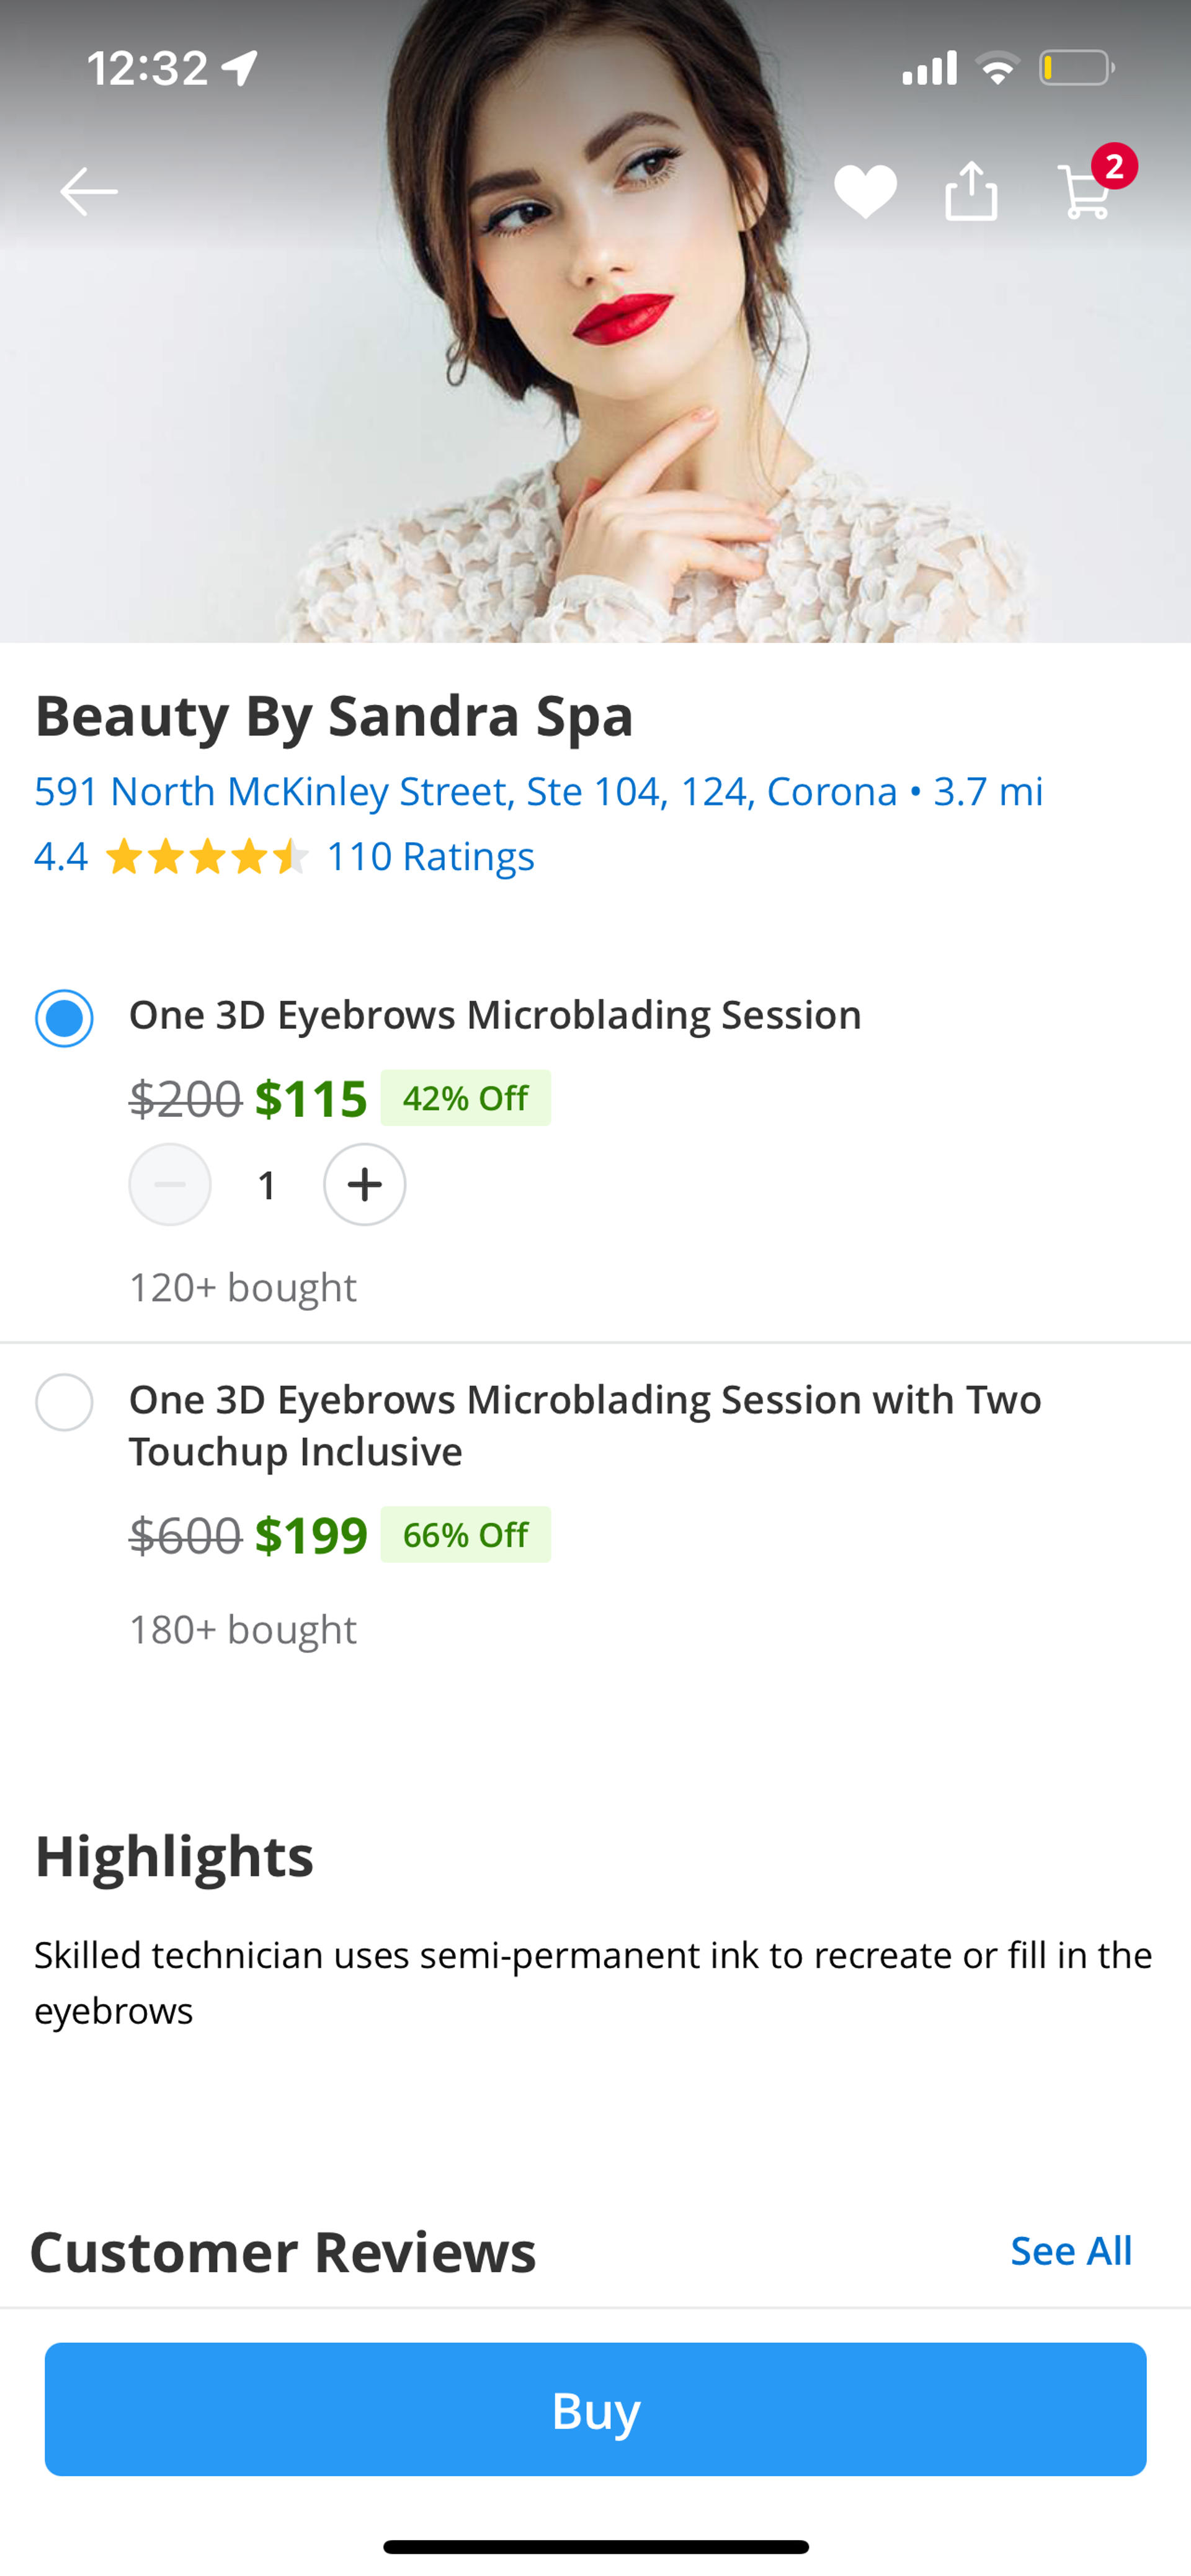The image size is (1191, 2576).
Task: View the 110 Ratings link
Action: click(430, 857)
